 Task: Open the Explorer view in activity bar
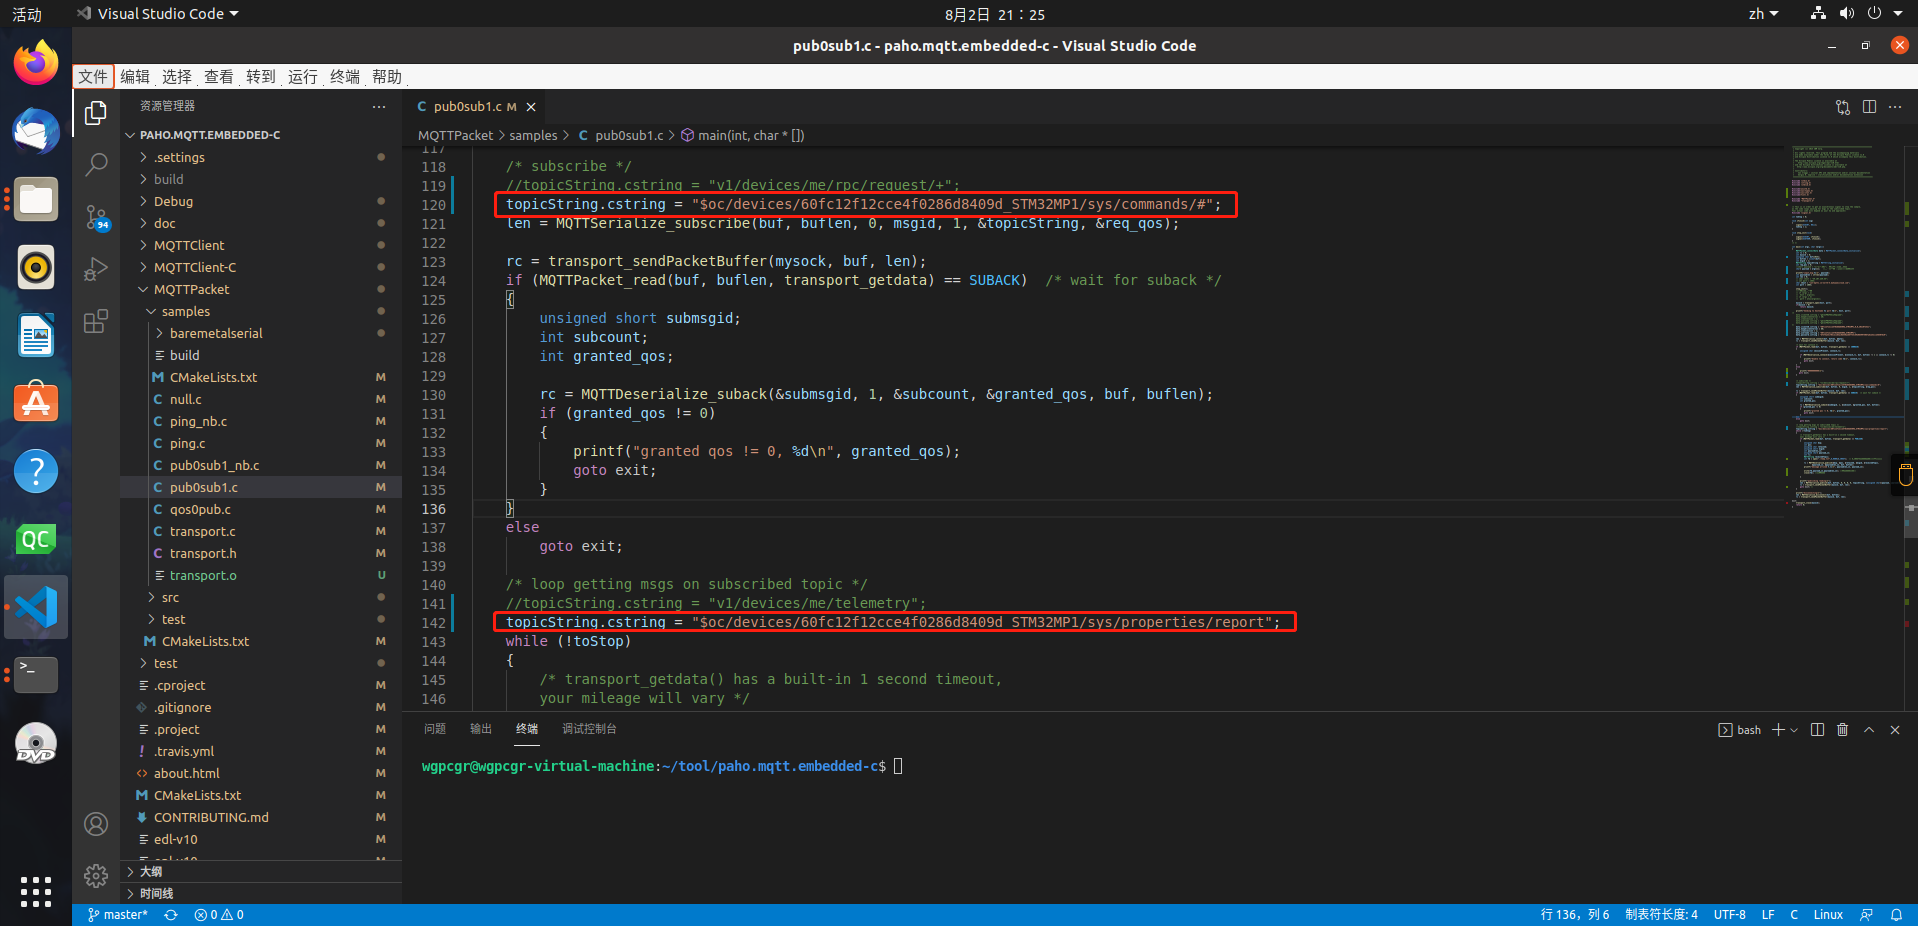96,113
